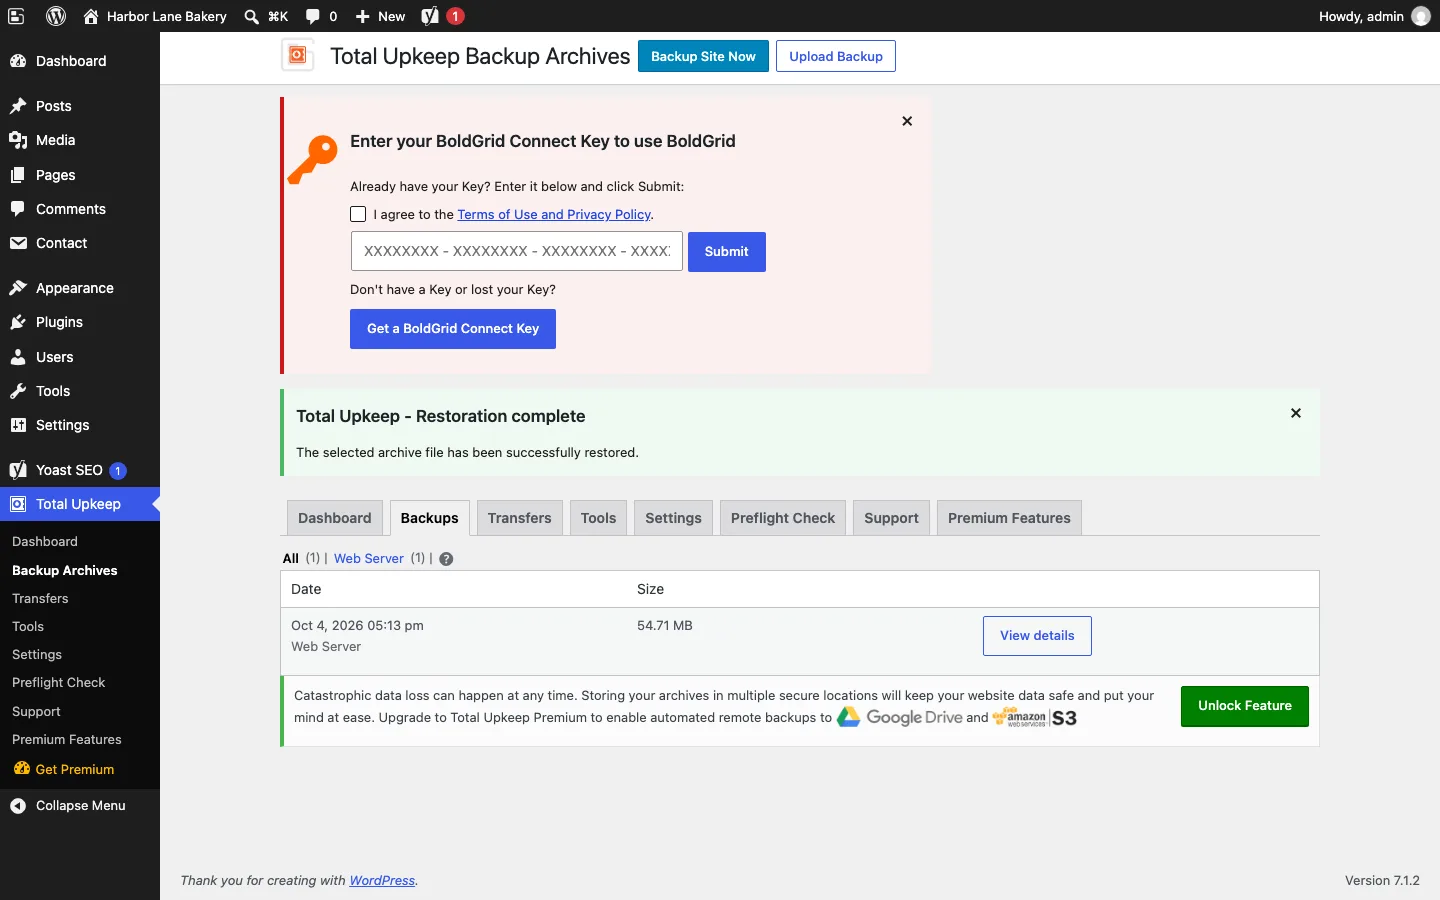Open Get Premium in the sidebar
This screenshot has height=900, width=1440.
tap(65, 769)
